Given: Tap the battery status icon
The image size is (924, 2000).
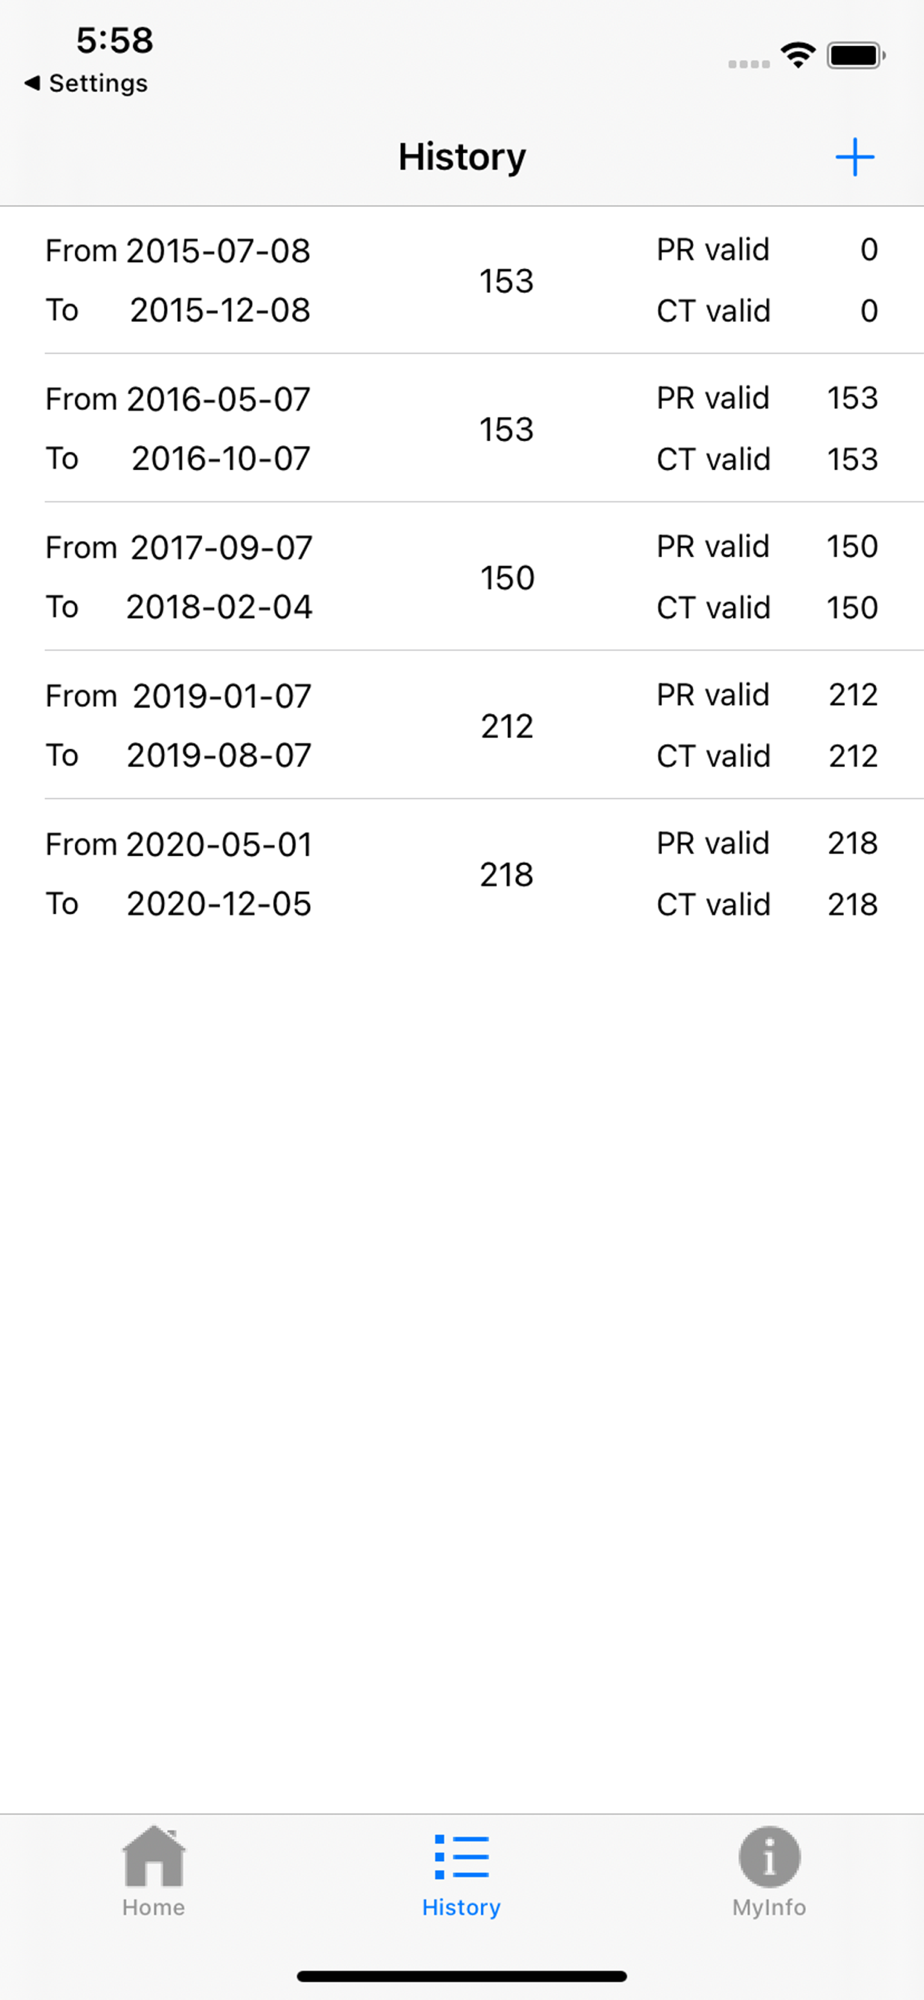Looking at the screenshot, I should pyautogui.click(x=855, y=55).
